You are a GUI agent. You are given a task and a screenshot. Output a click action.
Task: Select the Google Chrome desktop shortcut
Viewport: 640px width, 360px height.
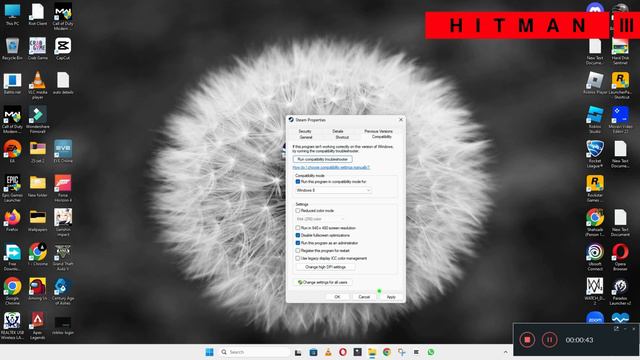pyautogui.click(x=12, y=291)
